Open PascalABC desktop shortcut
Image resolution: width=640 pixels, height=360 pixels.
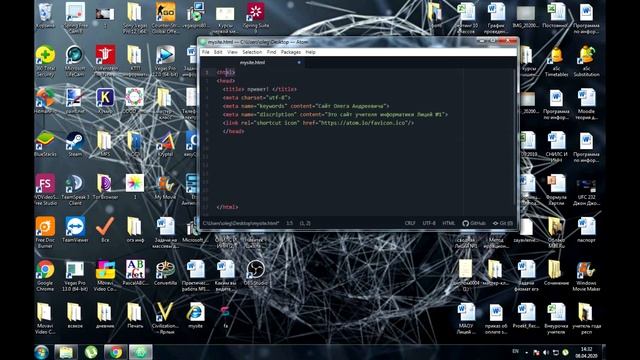coord(135,273)
